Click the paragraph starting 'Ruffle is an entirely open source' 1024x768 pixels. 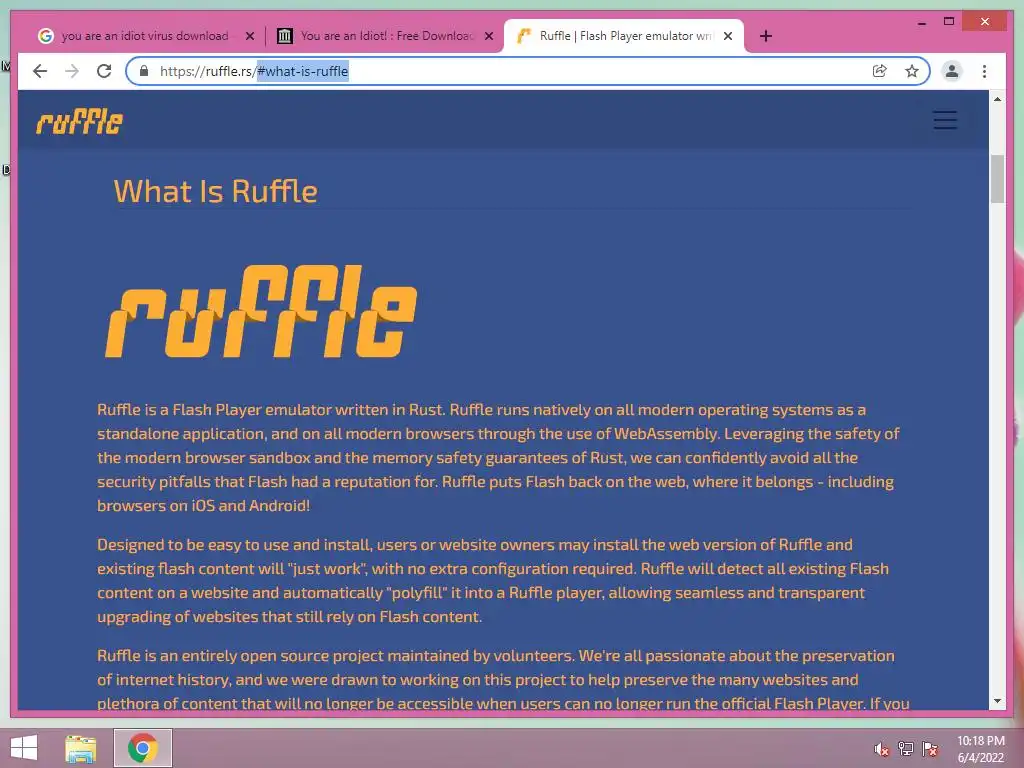(x=504, y=679)
